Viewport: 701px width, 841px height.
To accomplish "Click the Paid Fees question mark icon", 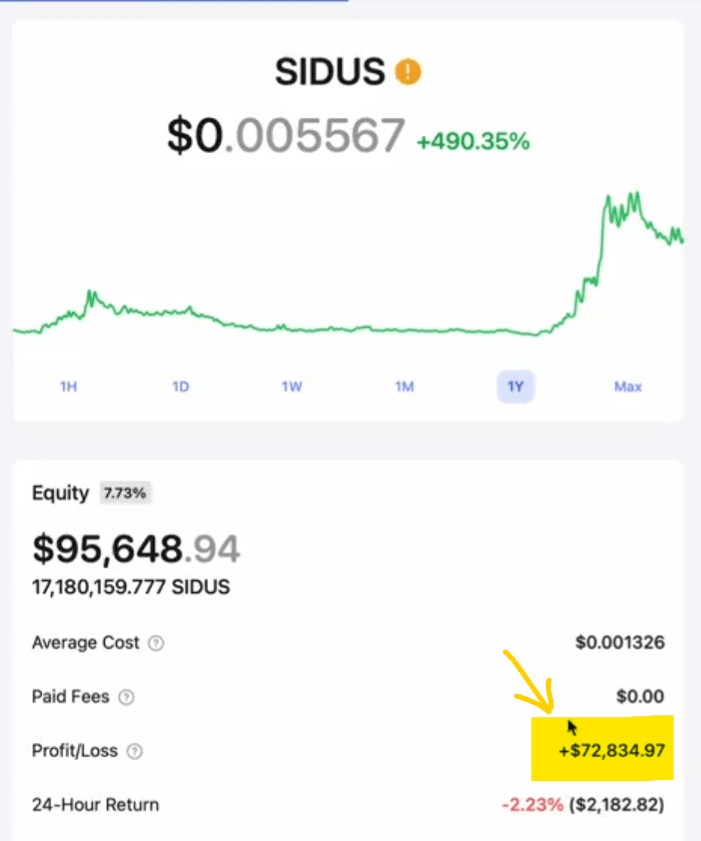I will [127, 697].
